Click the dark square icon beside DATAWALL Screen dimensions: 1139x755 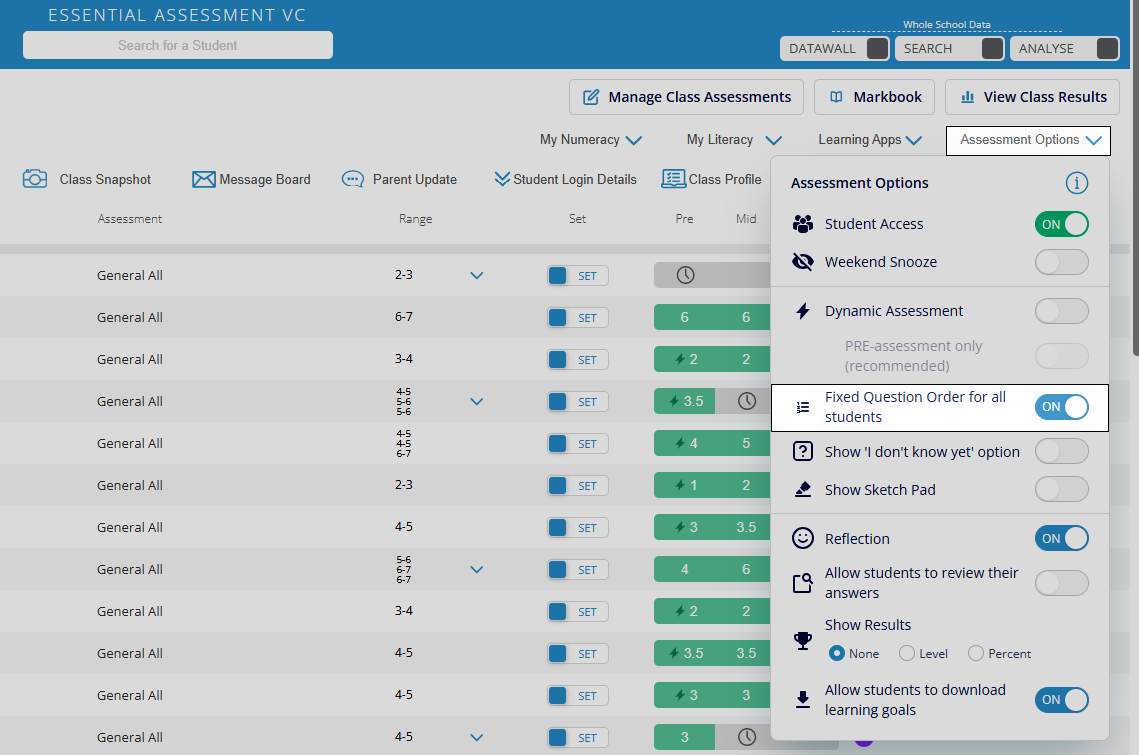(x=877, y=48)
